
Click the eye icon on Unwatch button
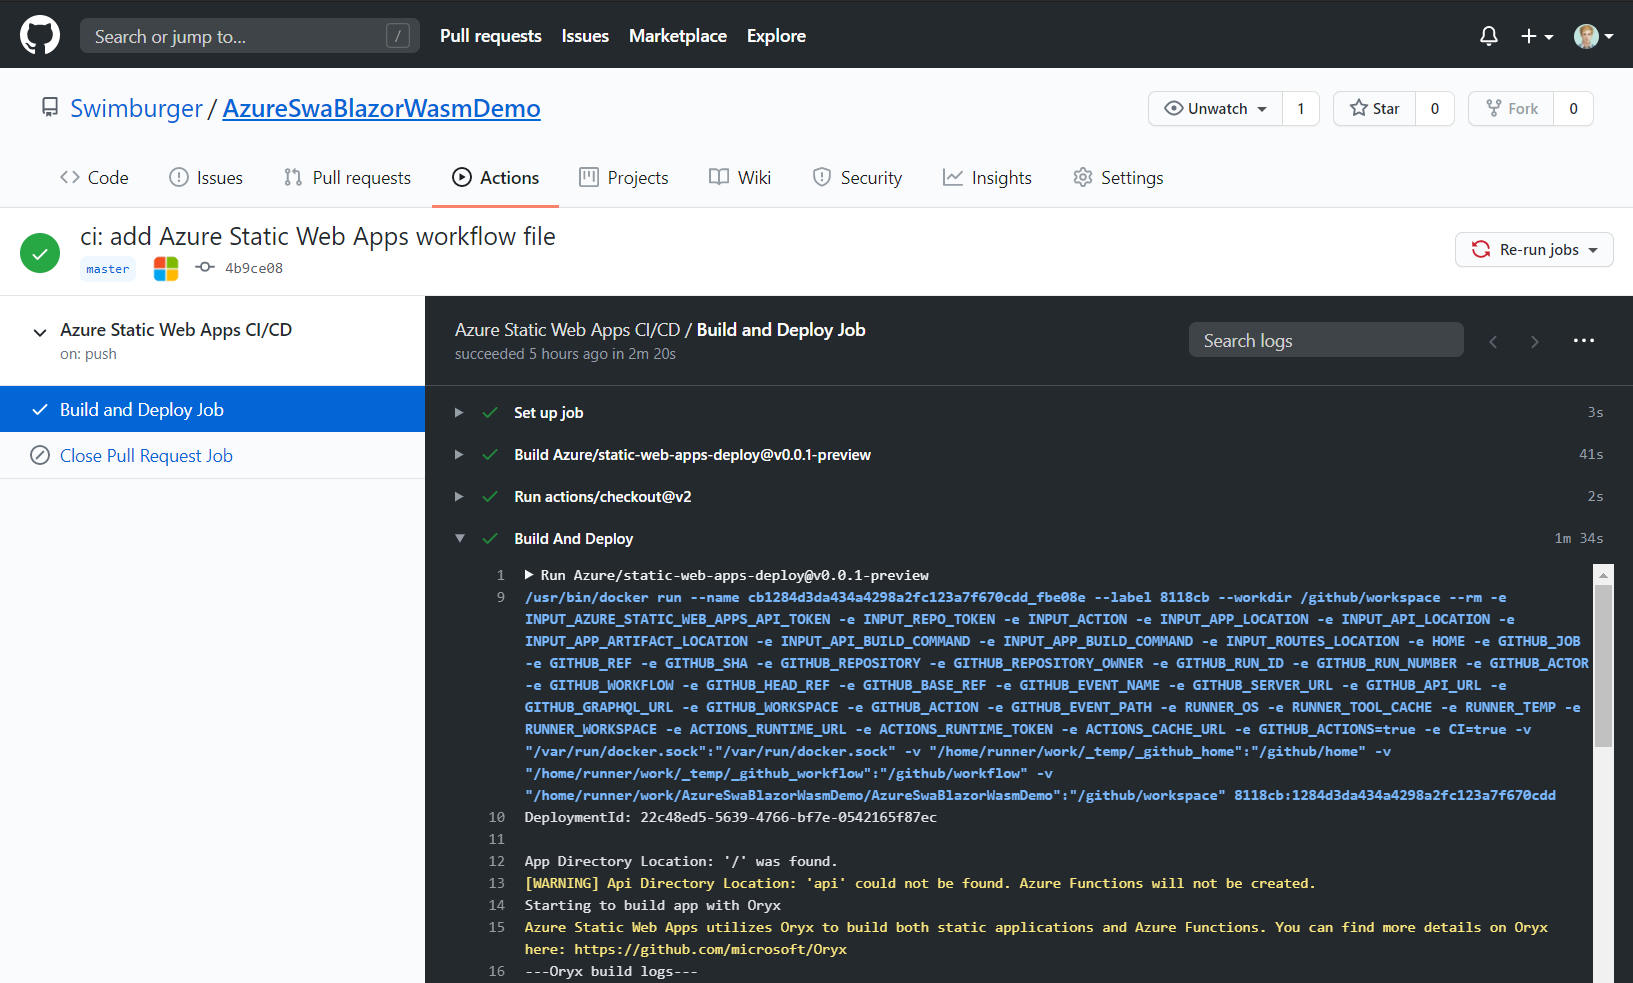[1174, 108]
